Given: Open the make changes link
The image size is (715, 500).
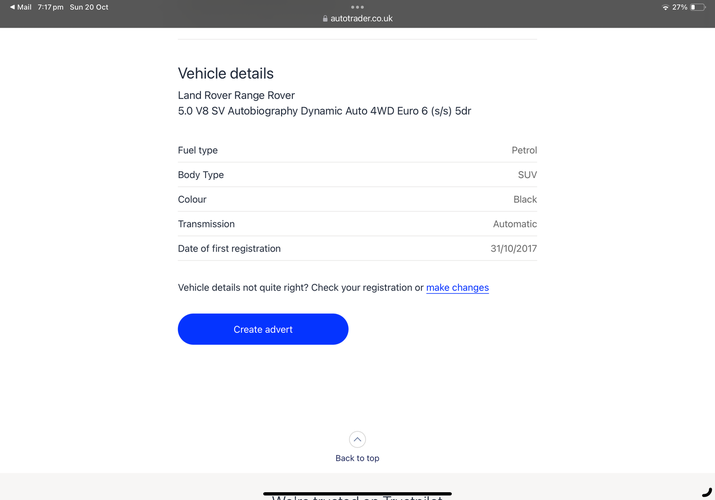Looking at the screenshot, I should 457,288.
